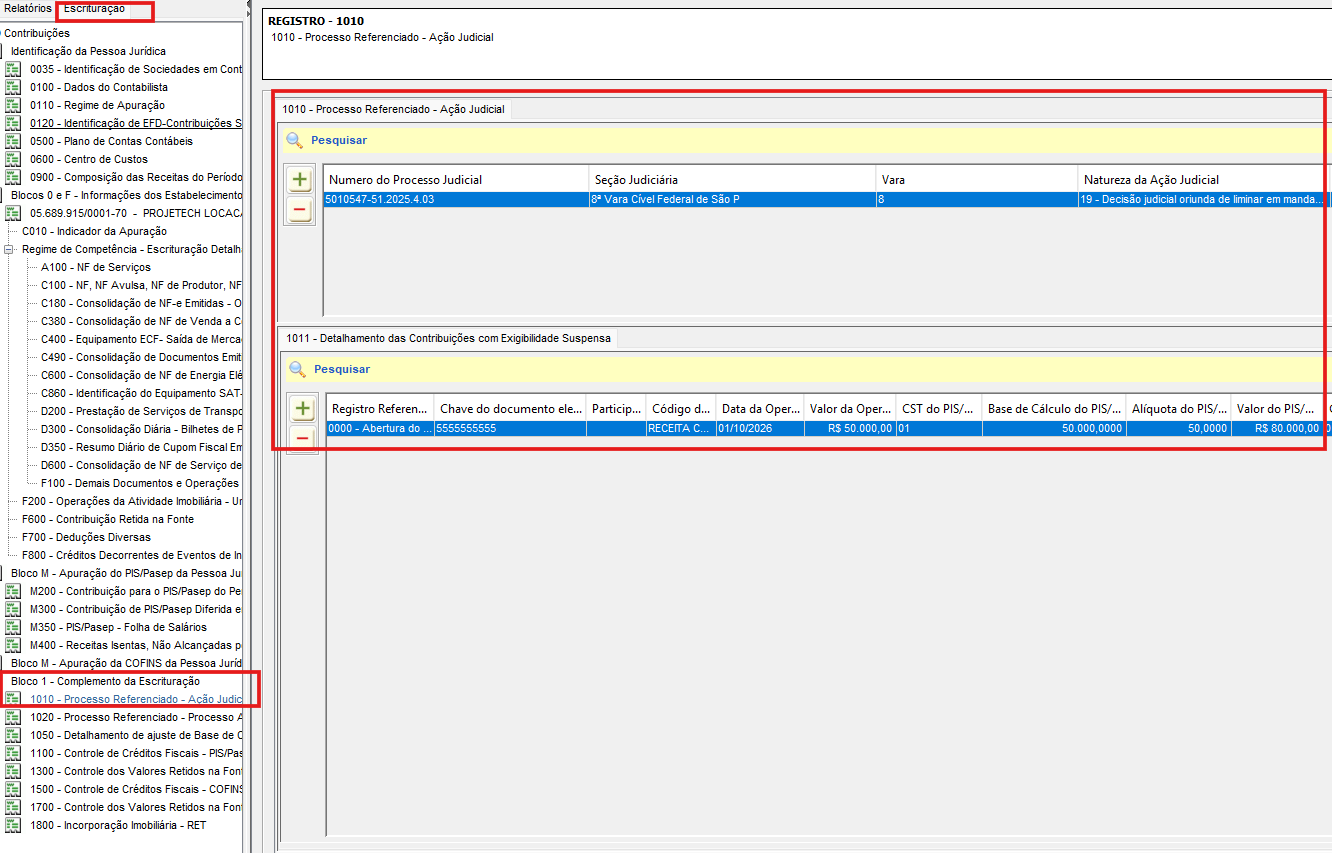Select the 1010 - Processo Referenciado - Ação Judicial tab

coord(394,109)
